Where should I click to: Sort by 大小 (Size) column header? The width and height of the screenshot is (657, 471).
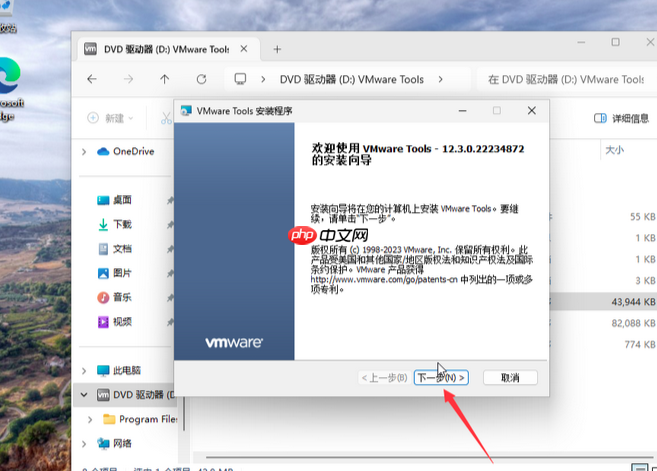[x=615, y=150]
